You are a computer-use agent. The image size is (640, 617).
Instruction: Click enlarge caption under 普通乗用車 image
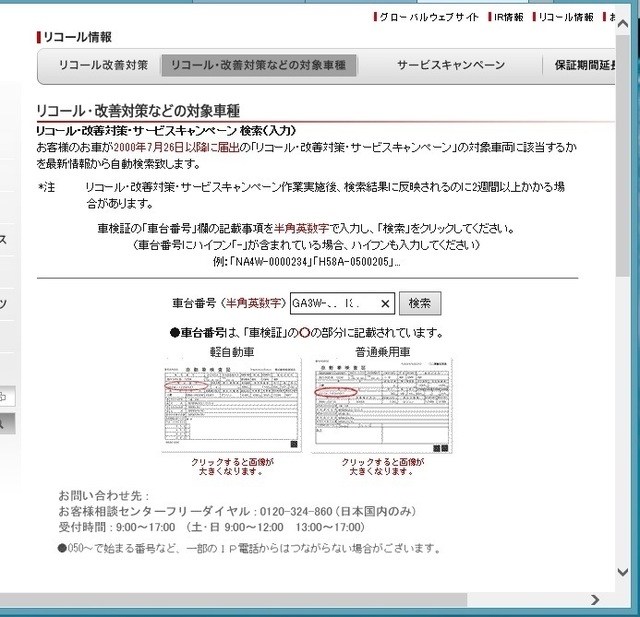tap(382, 467)
